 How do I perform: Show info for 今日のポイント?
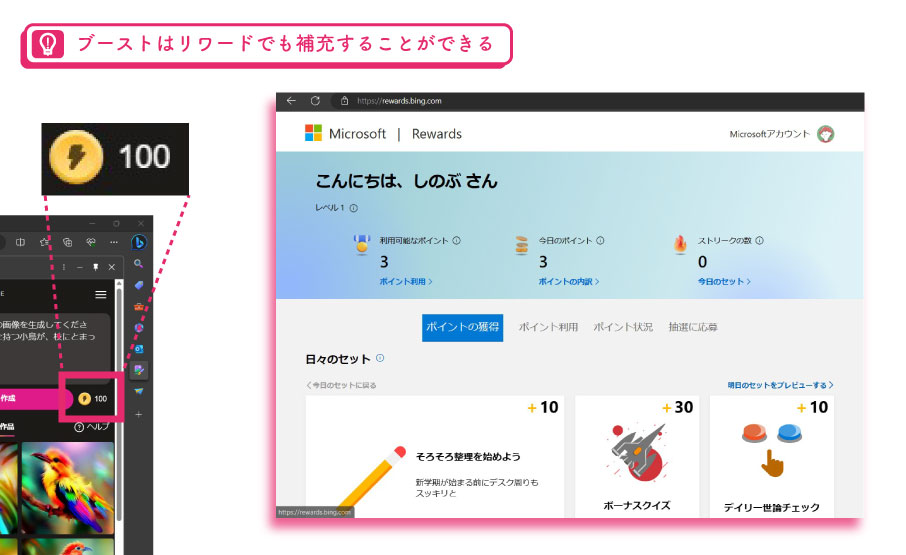(600, 240)
